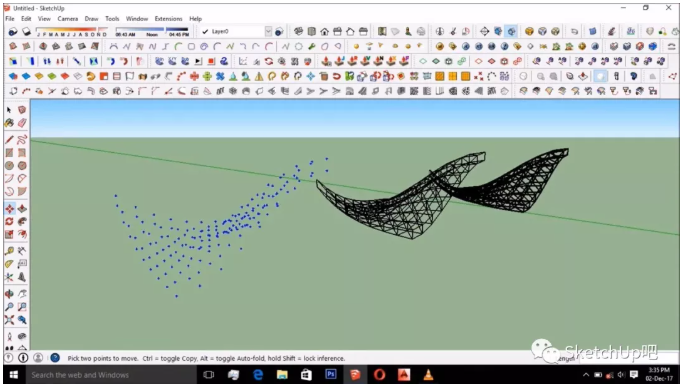
Task: Pick the Rotate tool
Action: (9, 221)
